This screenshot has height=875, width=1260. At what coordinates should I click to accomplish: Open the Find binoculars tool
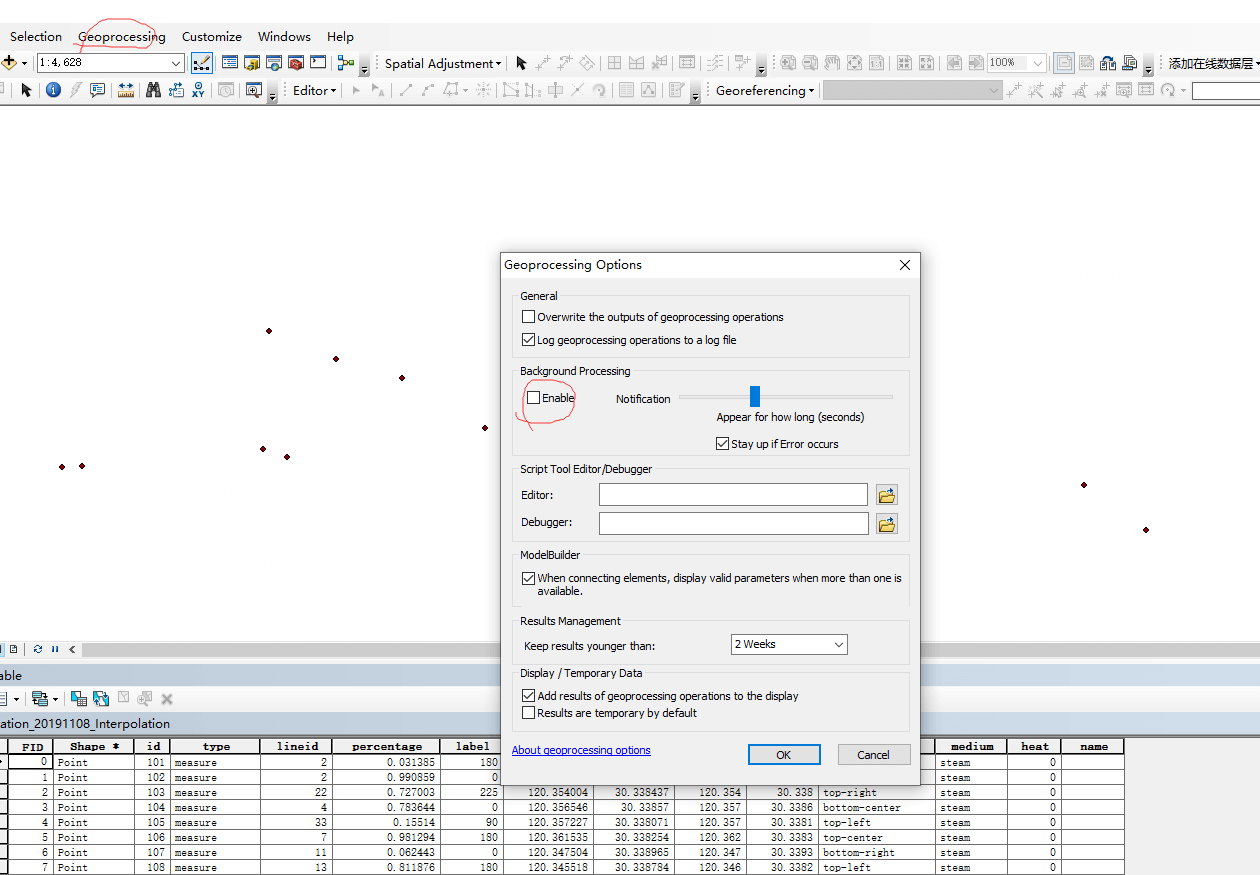tap(153, 90)
